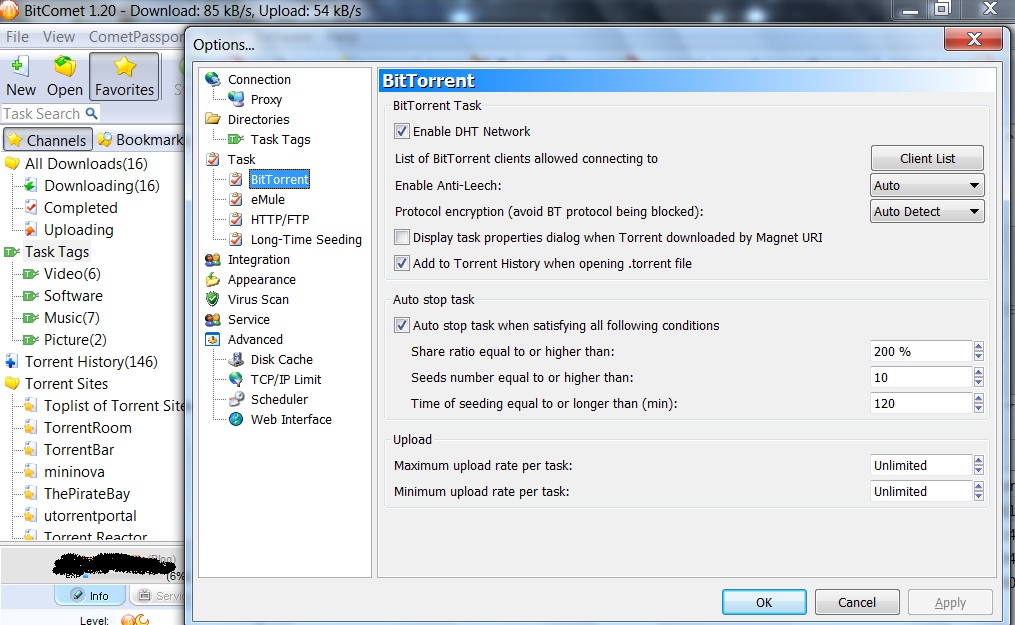The width and height of the screenshot is (1015, 625).
Task: Click the New task toolbar icon in BitComet
Action: click(20, 66)
